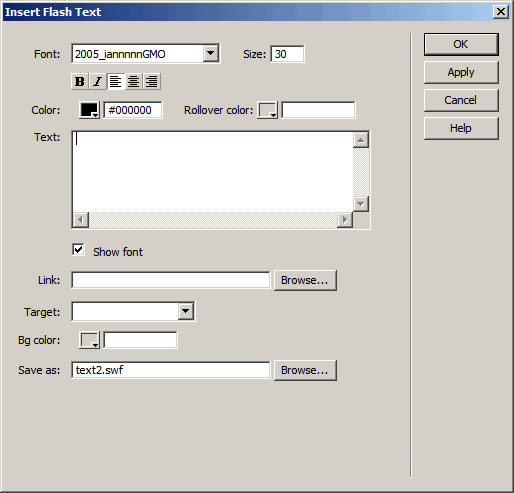
Task: Select right text alignment icon
Action: click(152, 81)
